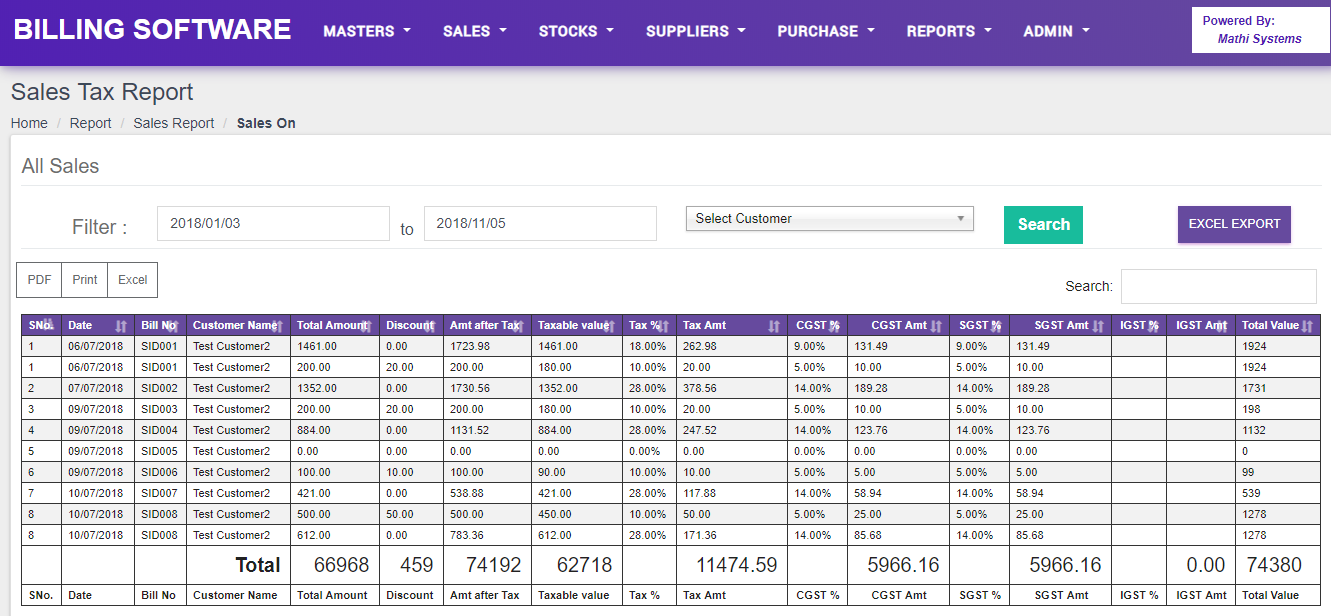Open the MASTERS menu
Screen dimensions: 1331x616
click(366, 31)
